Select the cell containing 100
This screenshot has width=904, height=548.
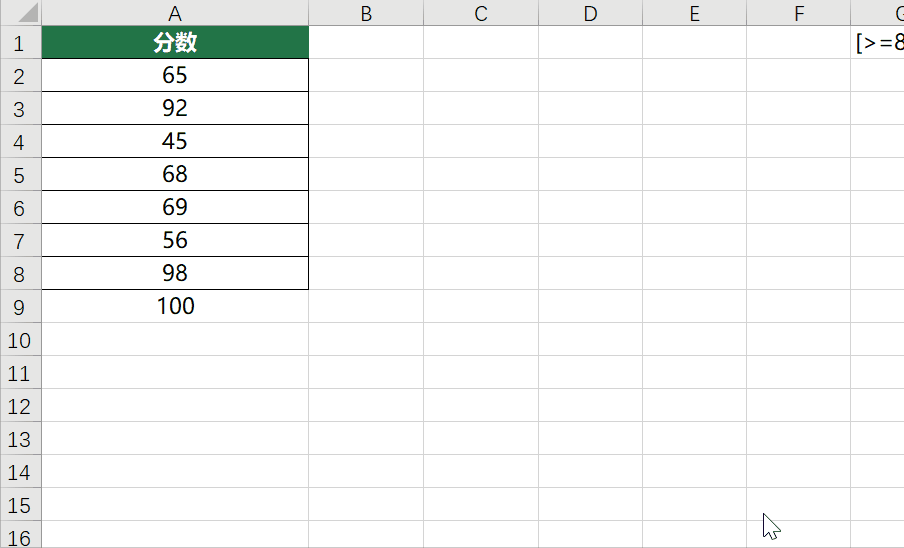pos(175,306)
